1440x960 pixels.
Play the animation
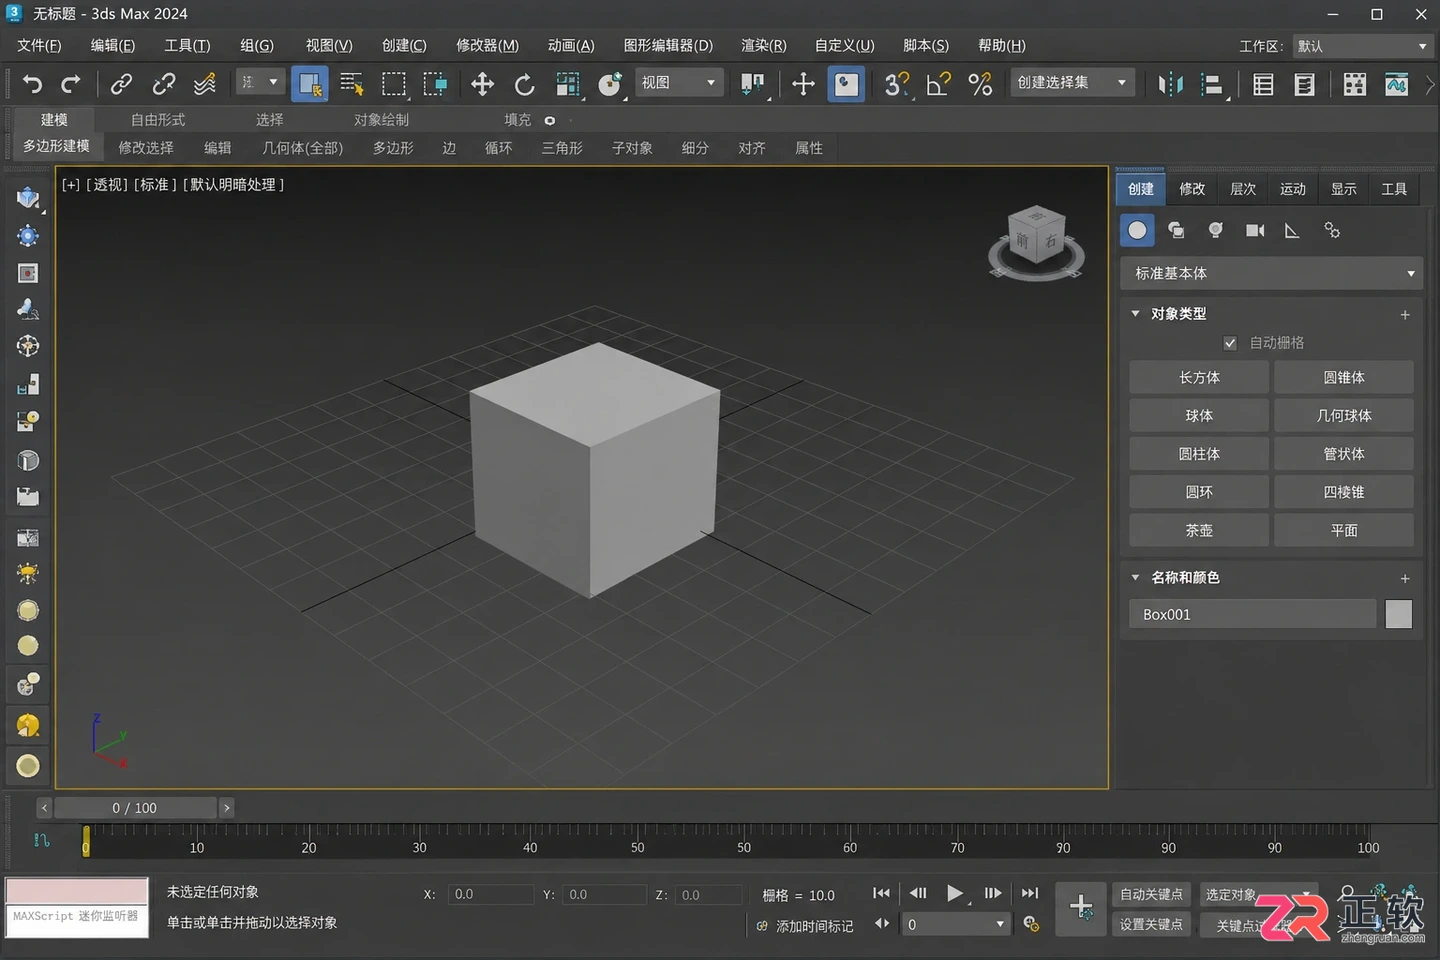[955, 893]
